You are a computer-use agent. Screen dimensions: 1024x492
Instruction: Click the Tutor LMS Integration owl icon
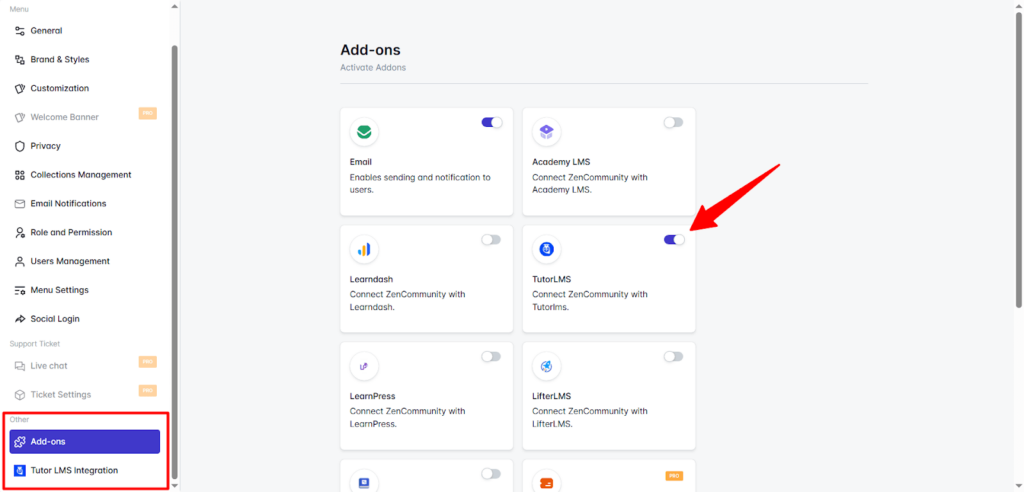point(20,470)
